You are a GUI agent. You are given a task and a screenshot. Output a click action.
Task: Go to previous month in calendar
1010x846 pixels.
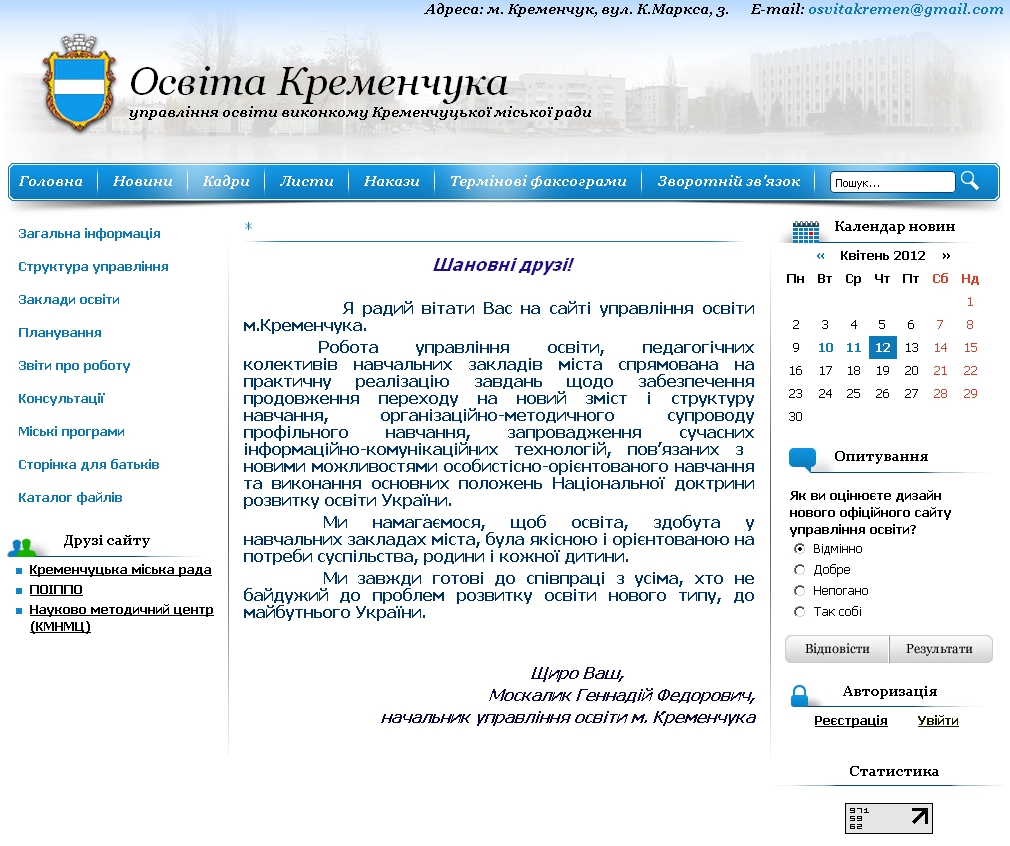821,256
